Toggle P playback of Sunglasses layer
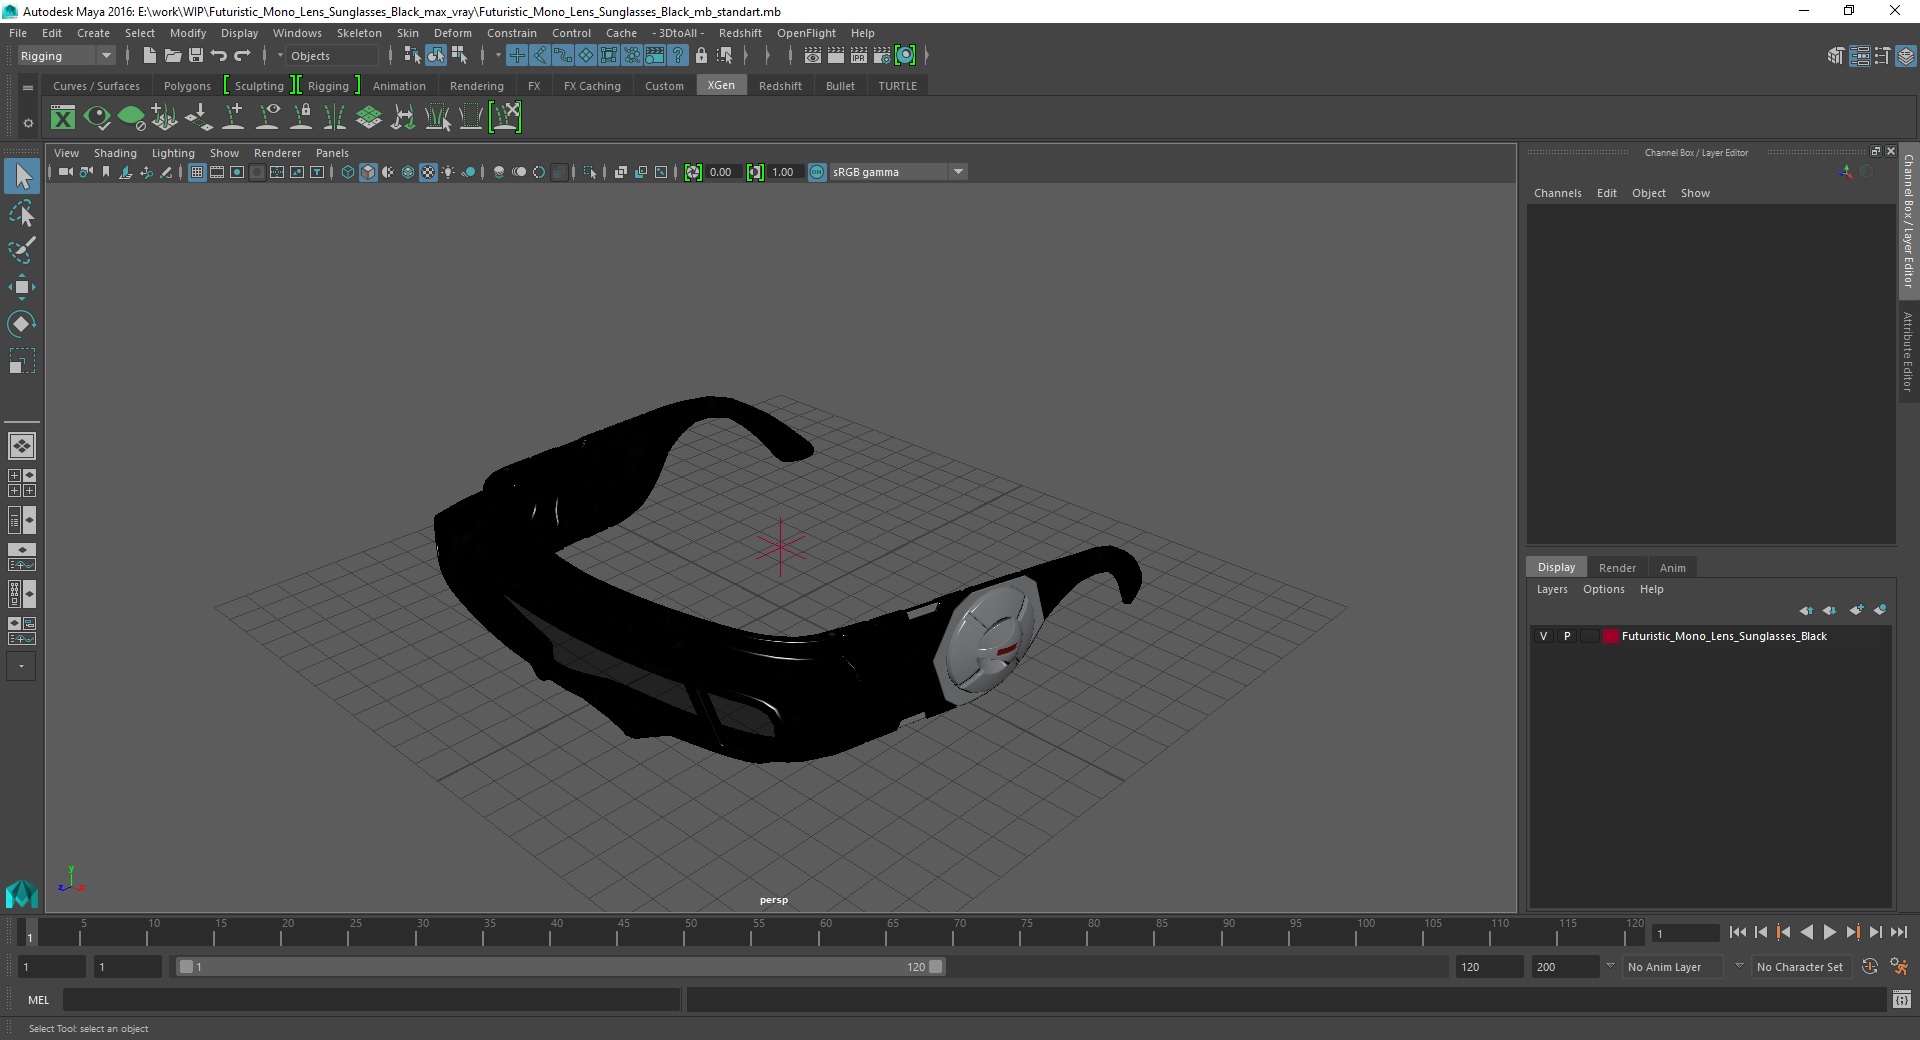This screenshot has width=1920, height=1040. [x=1567, y=636]
